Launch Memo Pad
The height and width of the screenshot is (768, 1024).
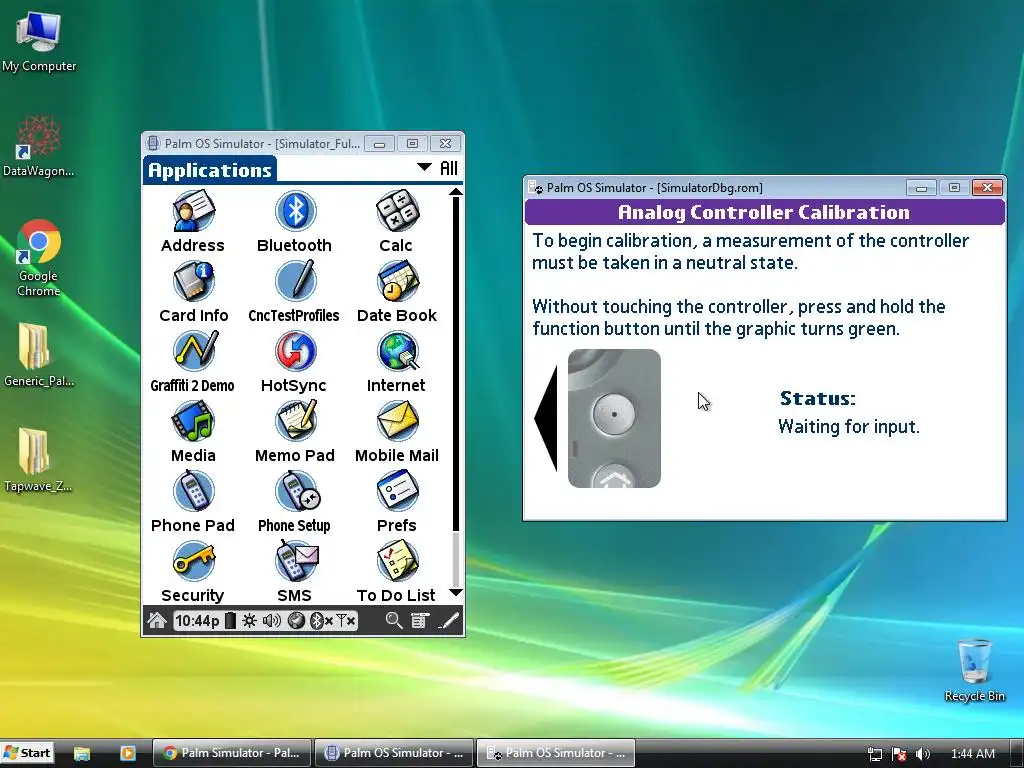pyautogui.click(x=295, y=431)
